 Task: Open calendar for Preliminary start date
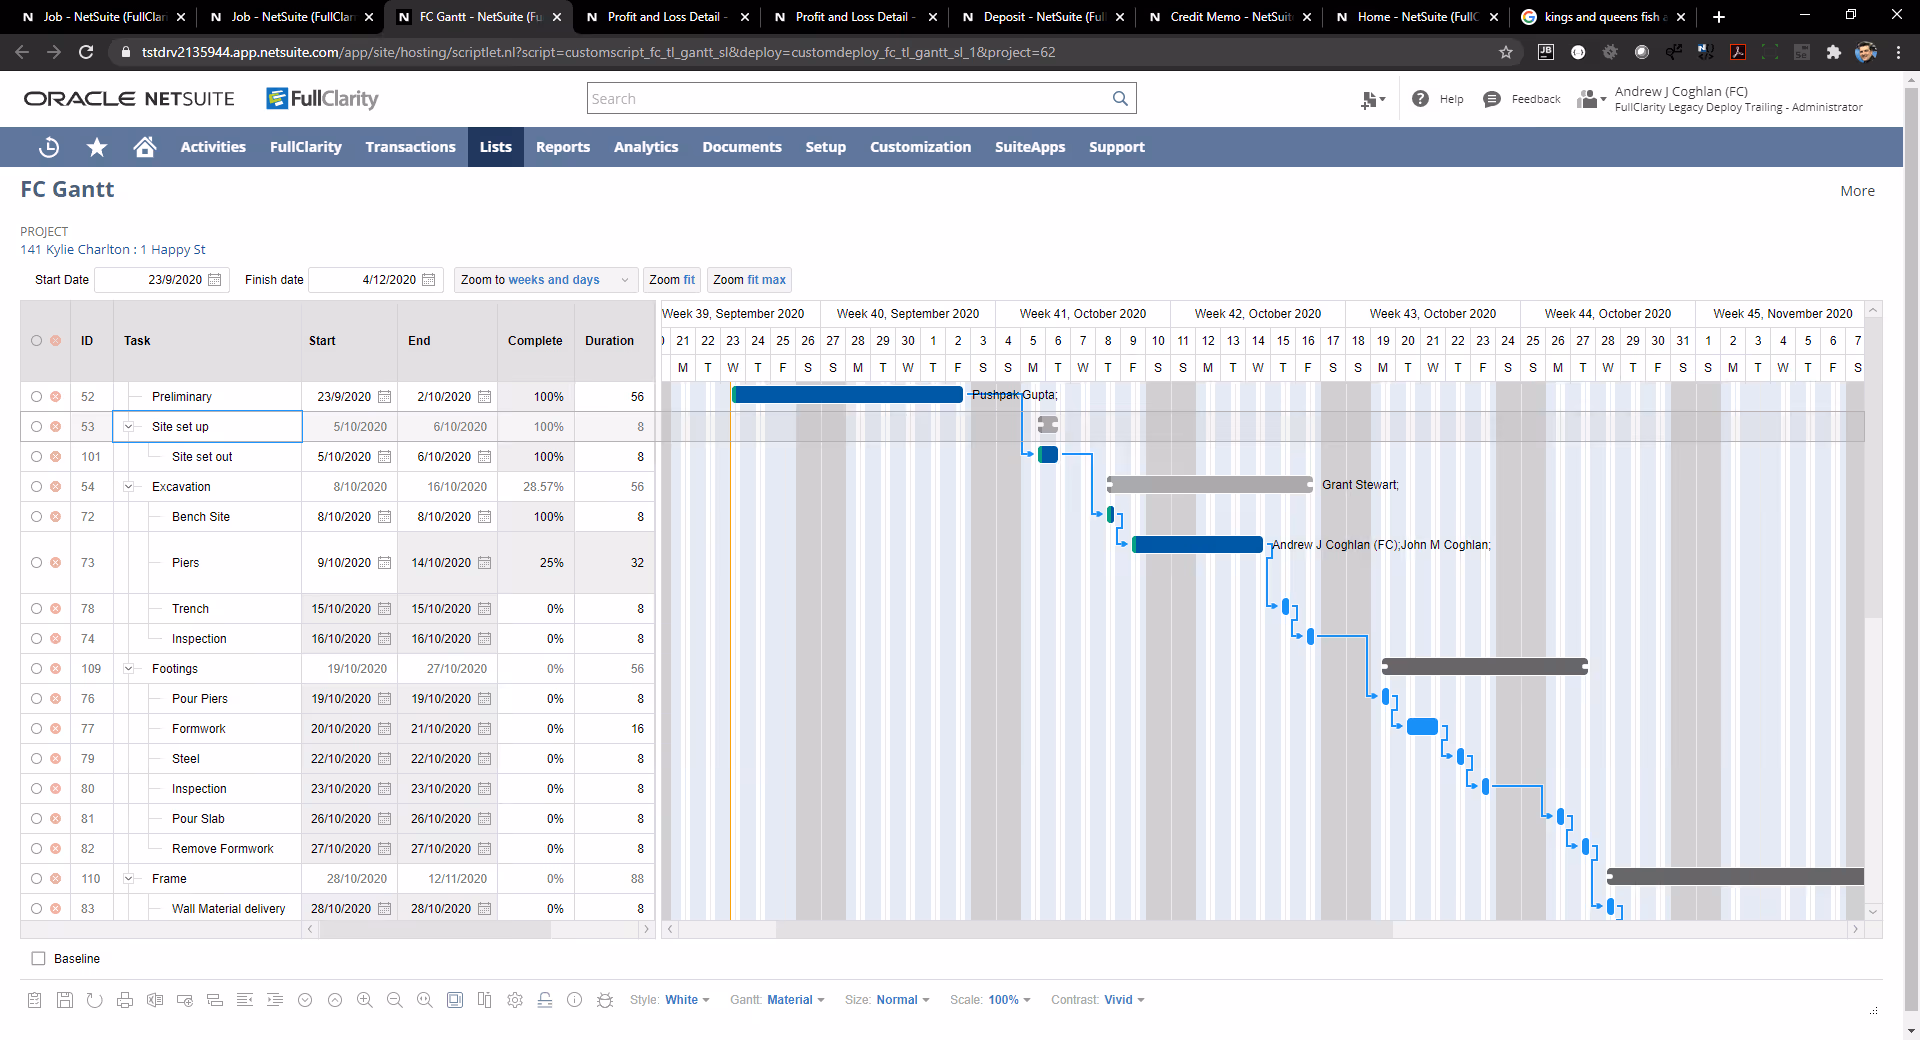(385, 397)
